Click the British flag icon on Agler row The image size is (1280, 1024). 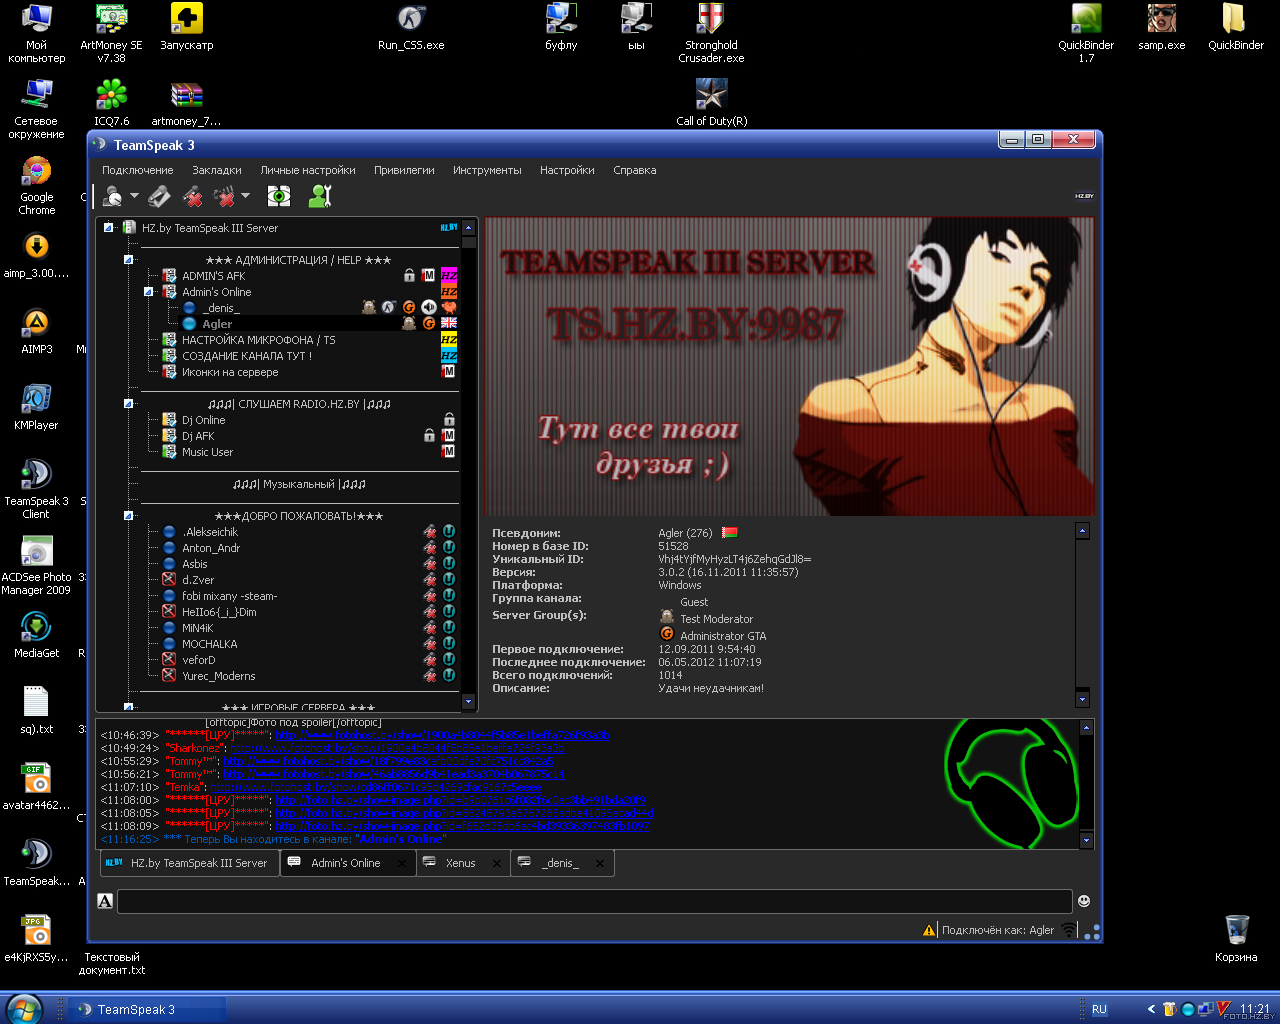[449, 323]
